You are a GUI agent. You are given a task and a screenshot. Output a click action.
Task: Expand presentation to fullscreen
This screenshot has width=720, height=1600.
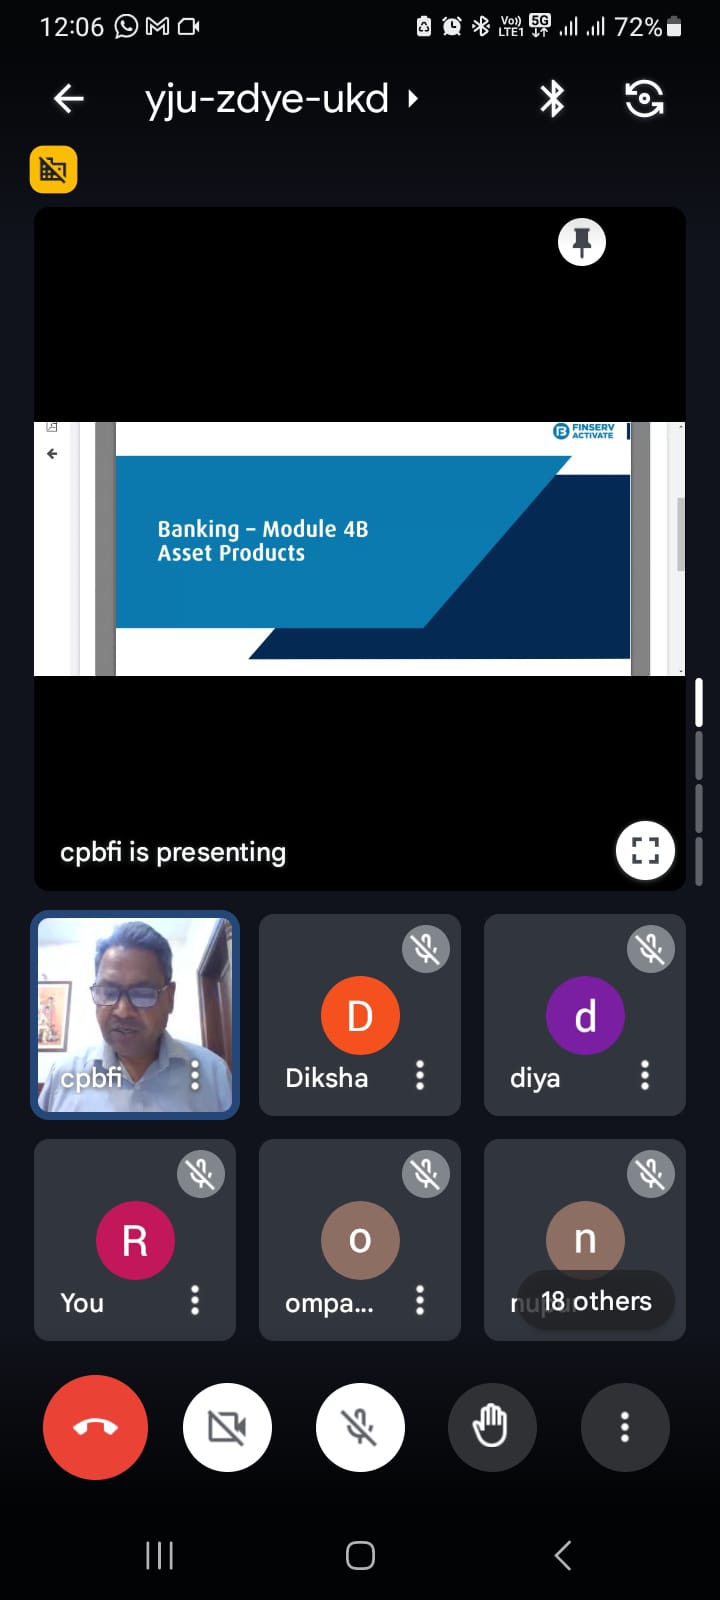pos(645,851)
